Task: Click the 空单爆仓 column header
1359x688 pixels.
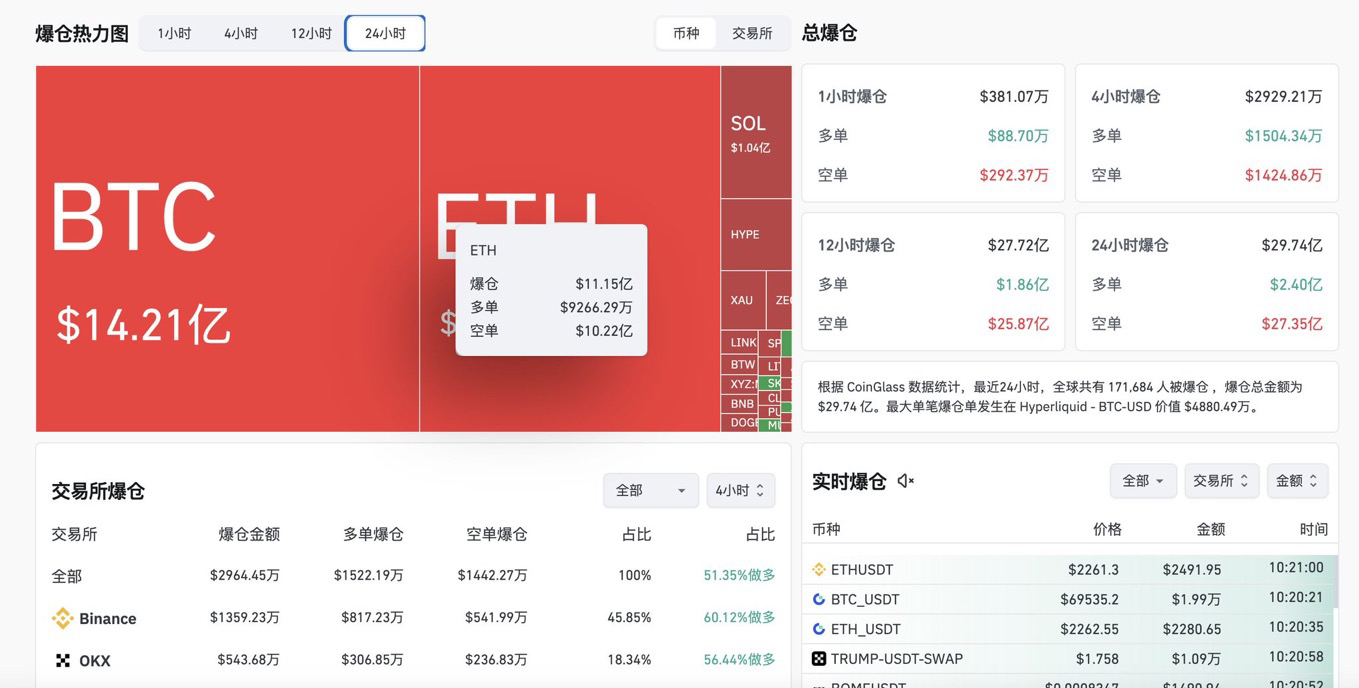Action: point(497,534)
